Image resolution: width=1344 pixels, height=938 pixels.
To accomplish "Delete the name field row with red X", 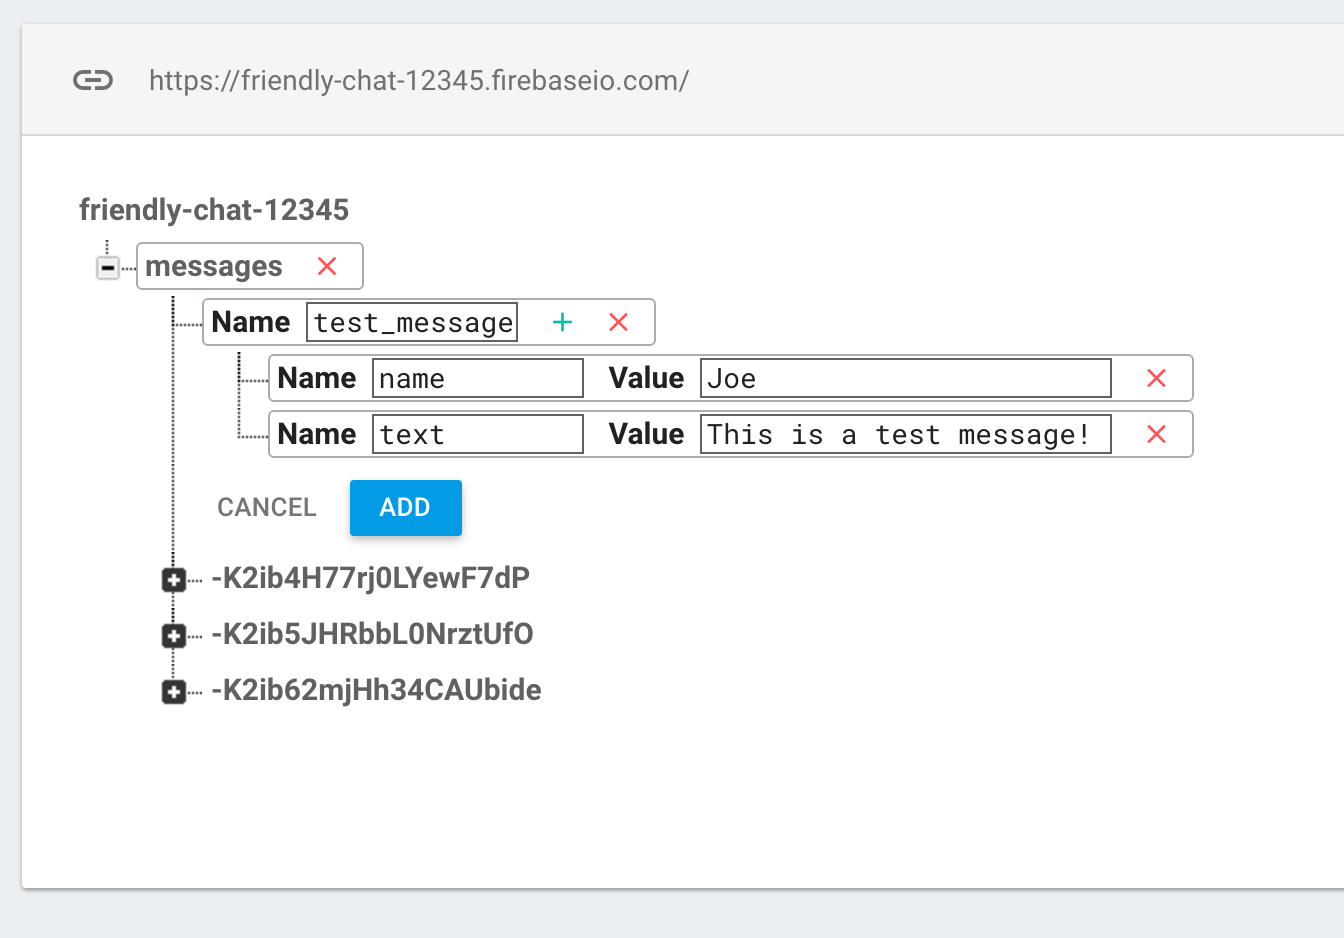I will pos(1157,378).
